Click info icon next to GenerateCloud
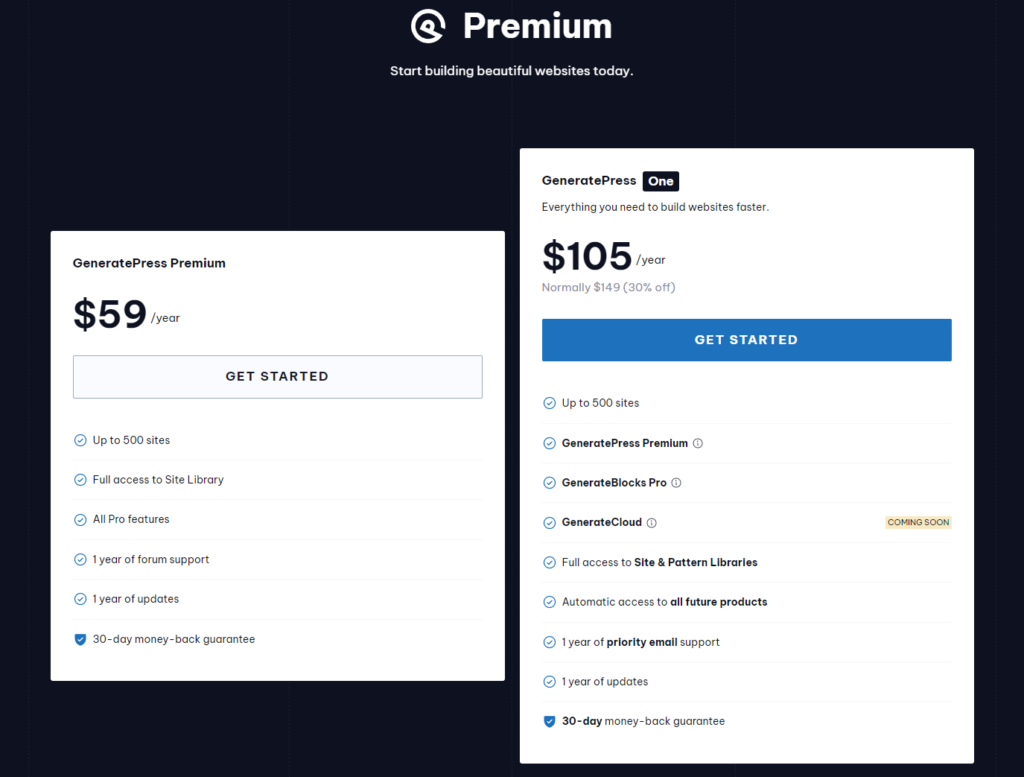 click(651, 522)
